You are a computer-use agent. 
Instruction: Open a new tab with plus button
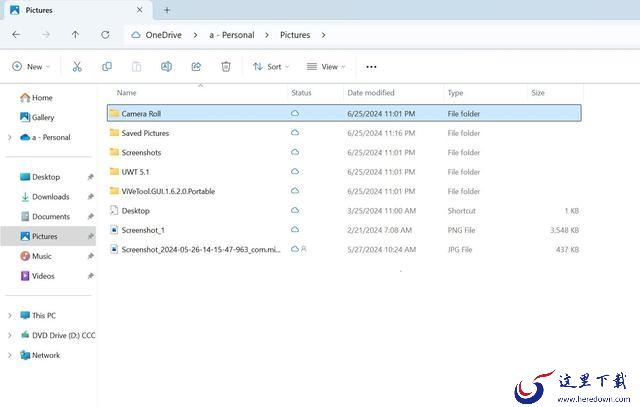tap(167, 10)
